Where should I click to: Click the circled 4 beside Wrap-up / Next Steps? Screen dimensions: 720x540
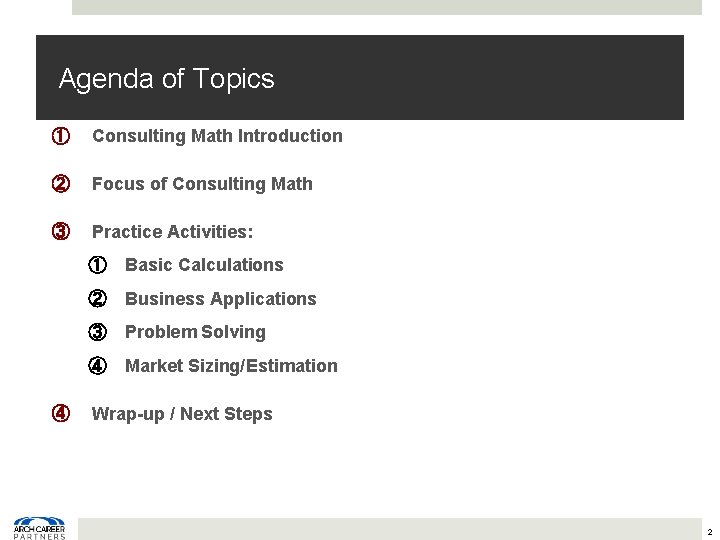pos(60,413)
